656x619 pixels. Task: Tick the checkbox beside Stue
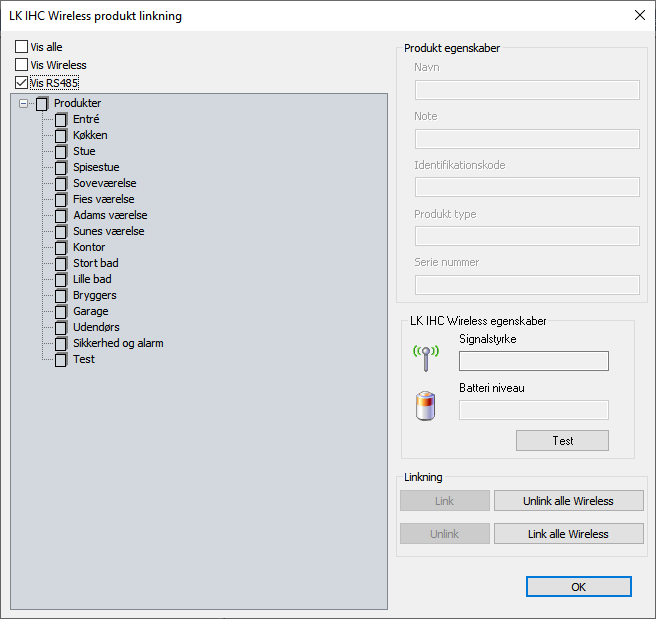(61, 151)
